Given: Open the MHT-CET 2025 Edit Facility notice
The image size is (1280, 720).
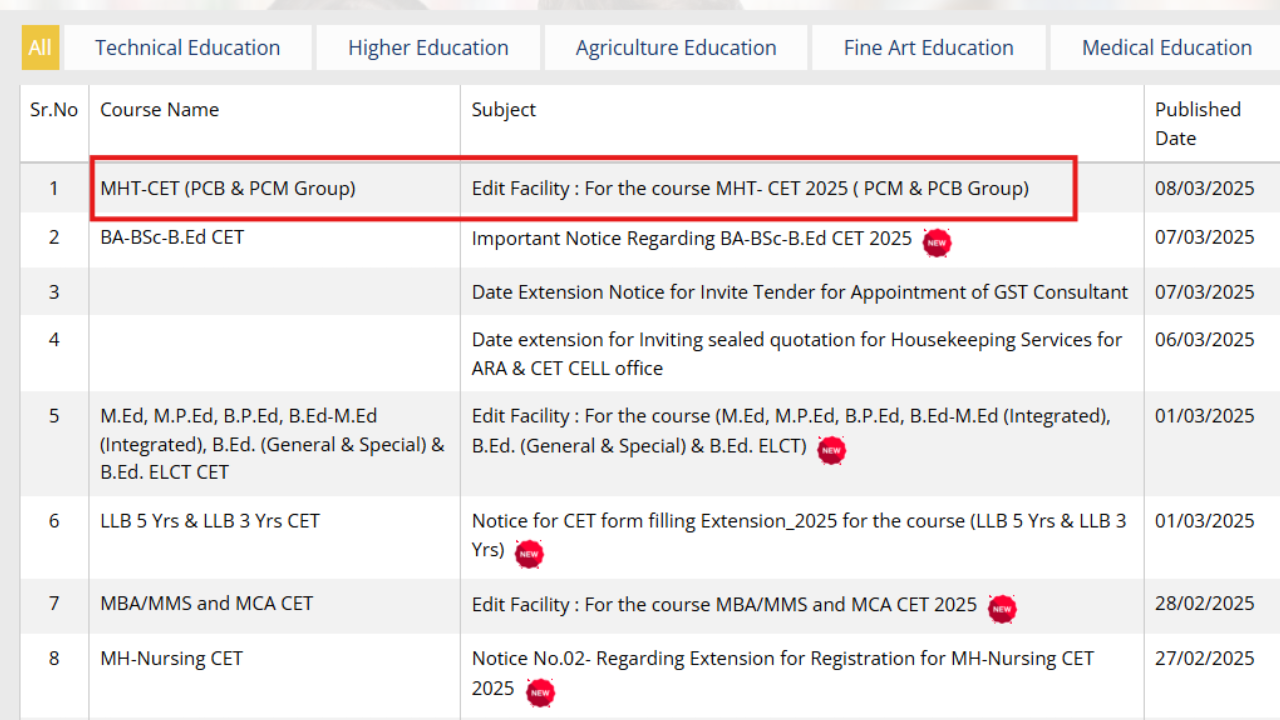Looking at the screenshot, I should (751, 188).
